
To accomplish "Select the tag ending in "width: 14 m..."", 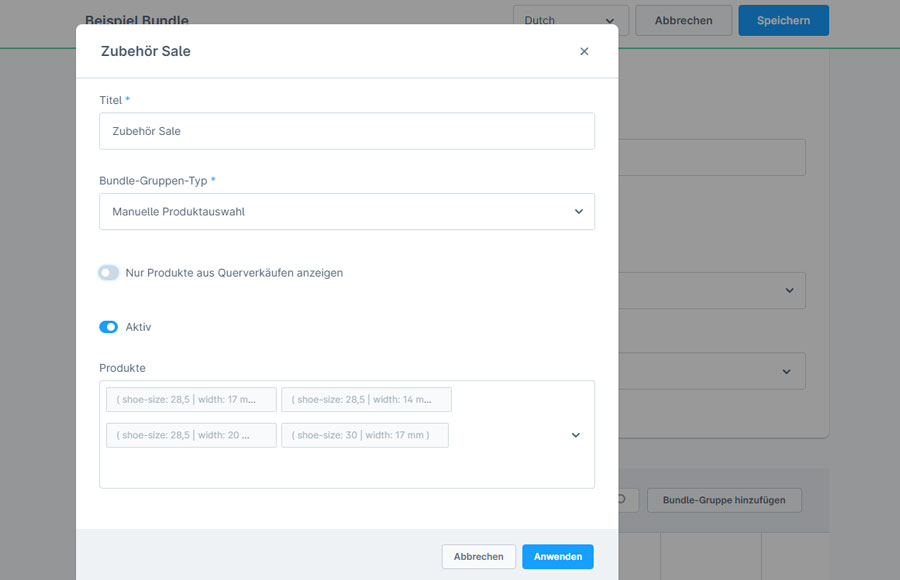I will pos(365,399).
